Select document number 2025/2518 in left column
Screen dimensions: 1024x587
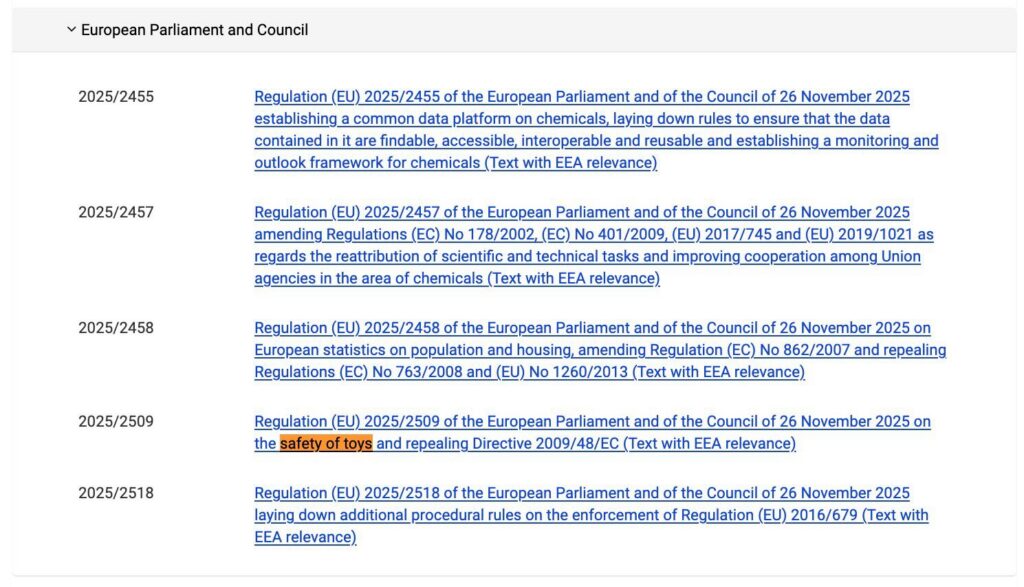pos(116,493)
